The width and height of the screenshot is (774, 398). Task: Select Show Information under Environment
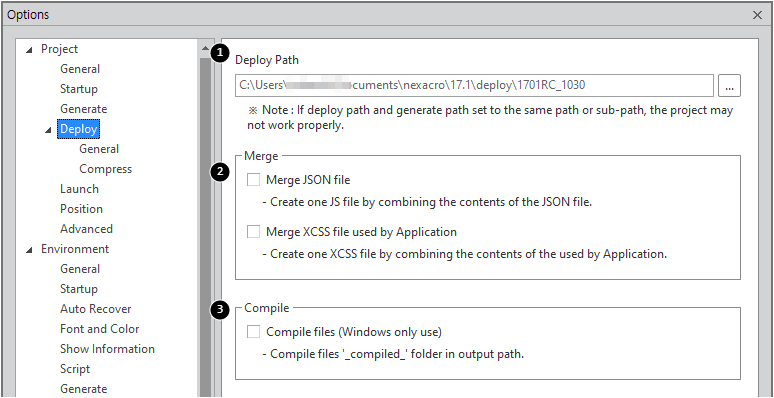(108, 349)
